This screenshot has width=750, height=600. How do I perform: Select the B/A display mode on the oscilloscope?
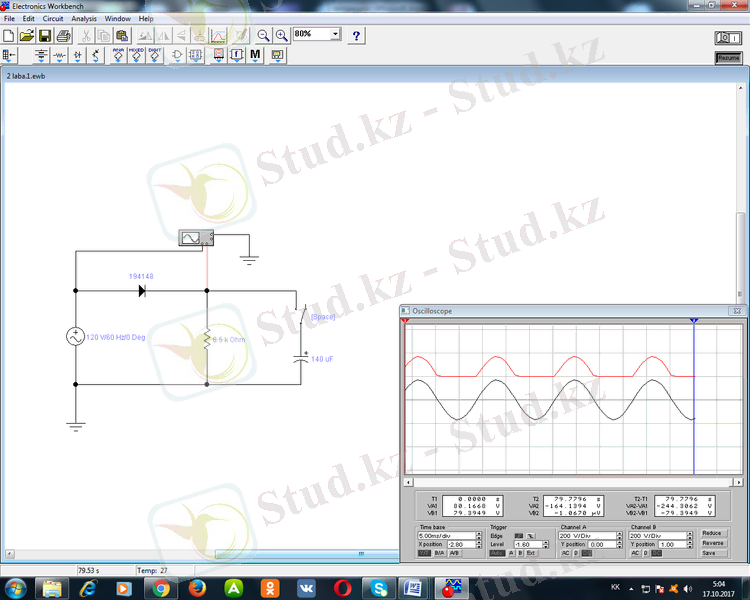coord(439,552)
